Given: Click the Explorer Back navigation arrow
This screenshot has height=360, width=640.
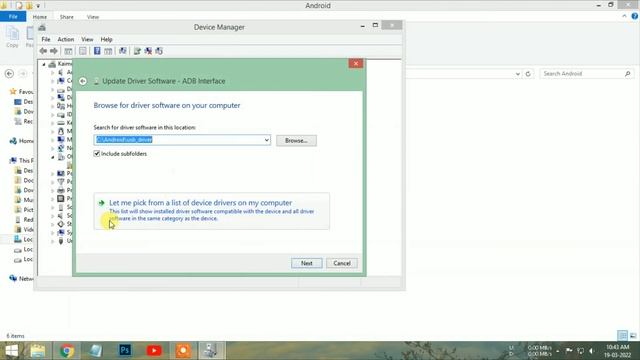Looking at the screenshot, I should click(x=9, y=73).
